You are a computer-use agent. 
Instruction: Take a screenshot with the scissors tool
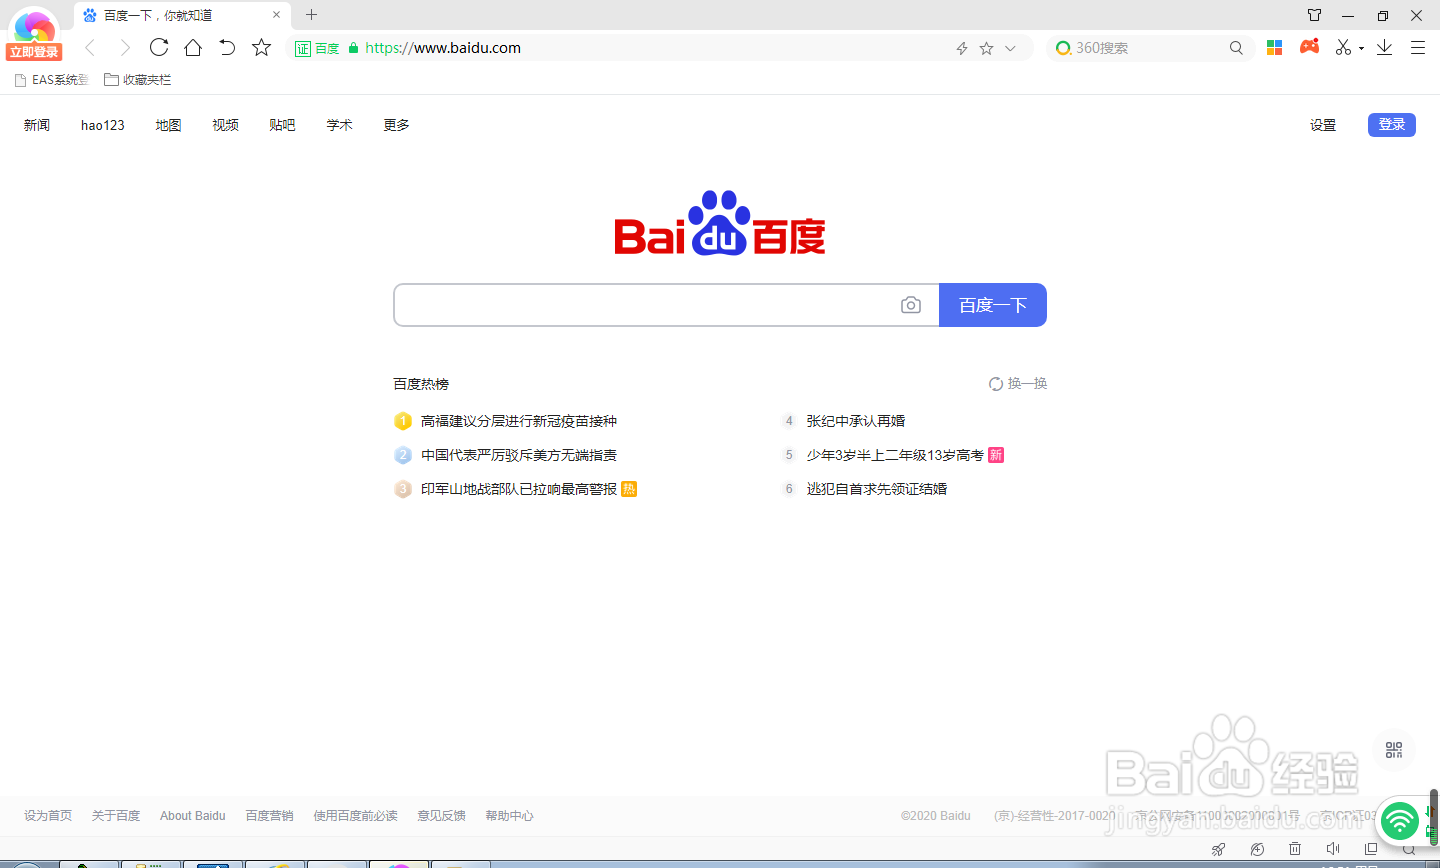click(x=1341, y=47)
